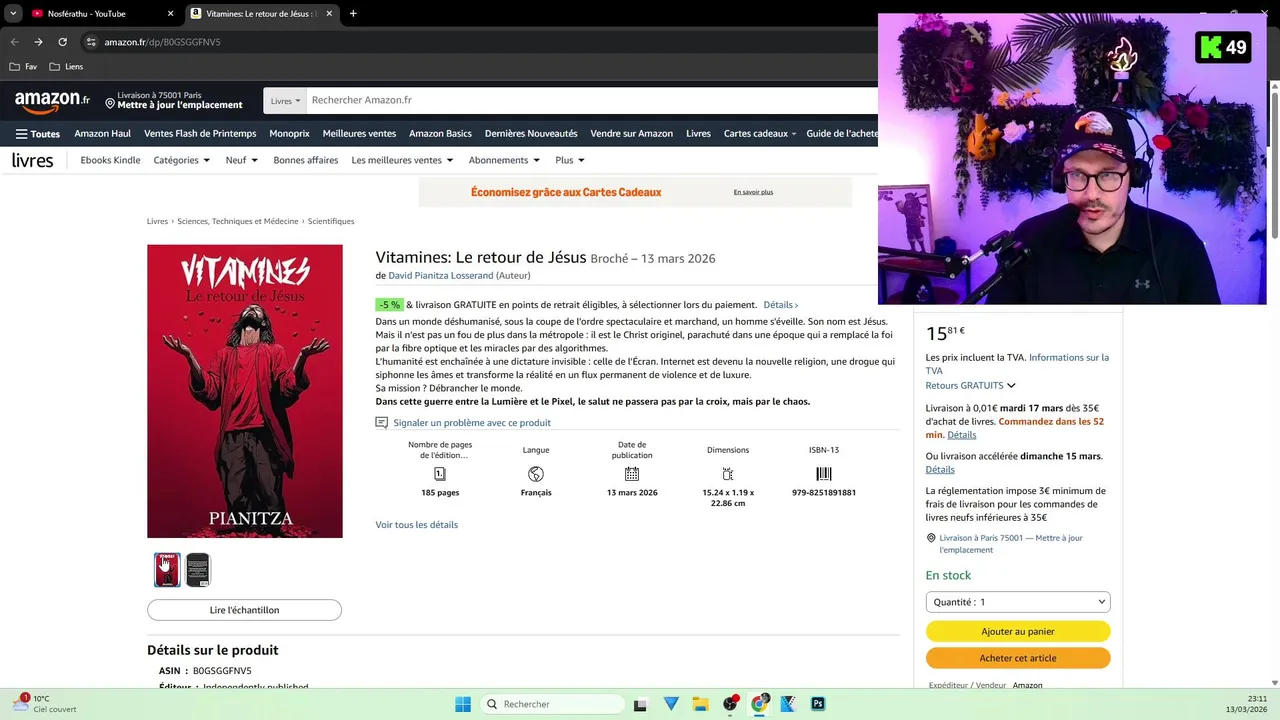This screenshot has height=720, width=1280.
Task: Open Vendre sur Amazon link
Action: (x=631, y=134)
